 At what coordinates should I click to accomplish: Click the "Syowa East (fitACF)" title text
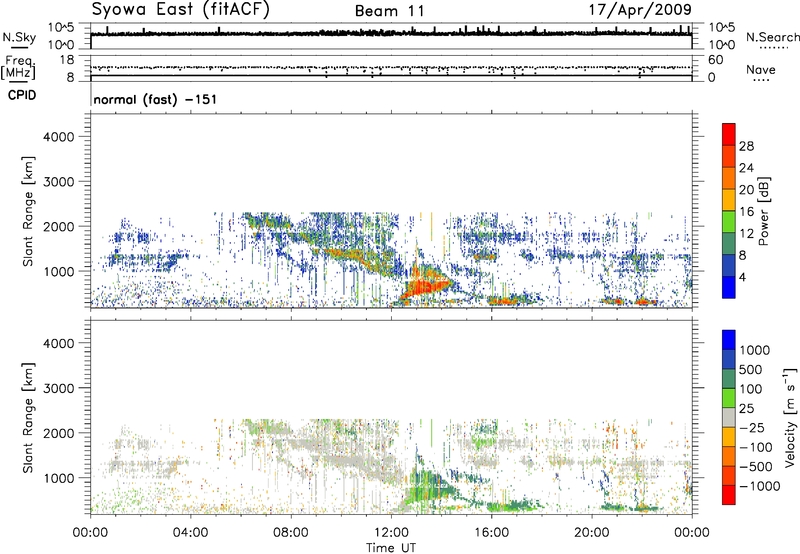click(180, 10)
